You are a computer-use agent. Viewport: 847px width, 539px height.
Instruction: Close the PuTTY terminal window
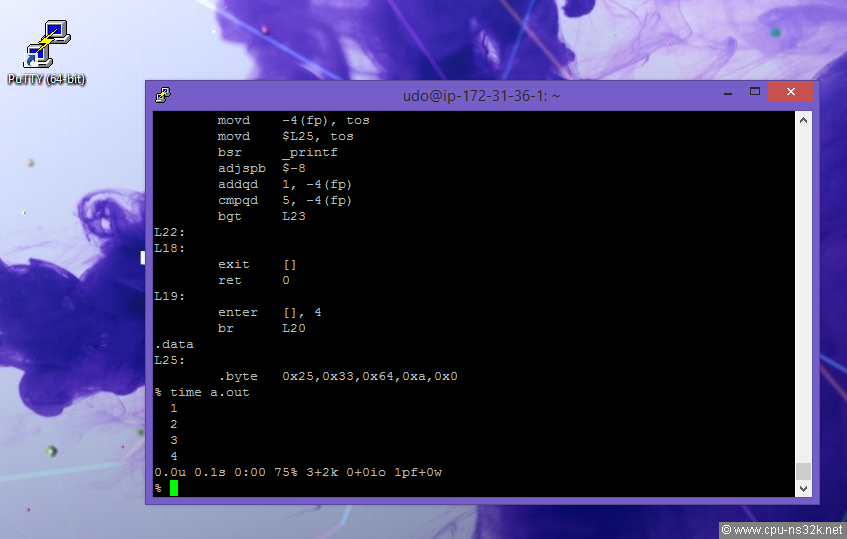coord(790,92)
